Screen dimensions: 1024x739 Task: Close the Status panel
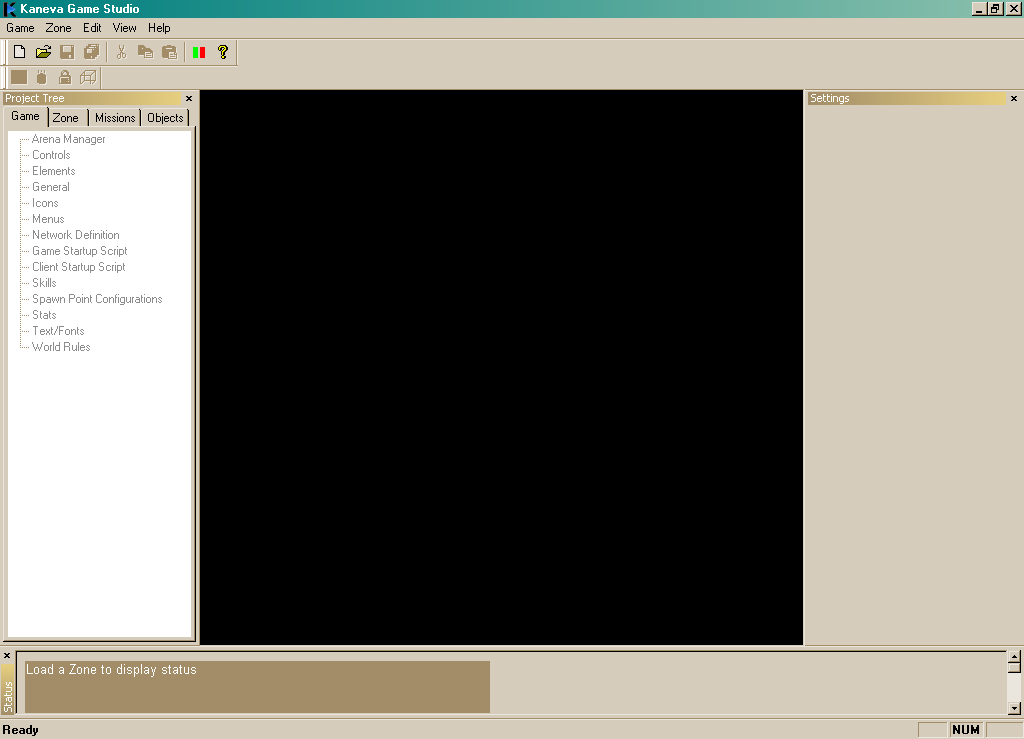[x=7, y=655]
